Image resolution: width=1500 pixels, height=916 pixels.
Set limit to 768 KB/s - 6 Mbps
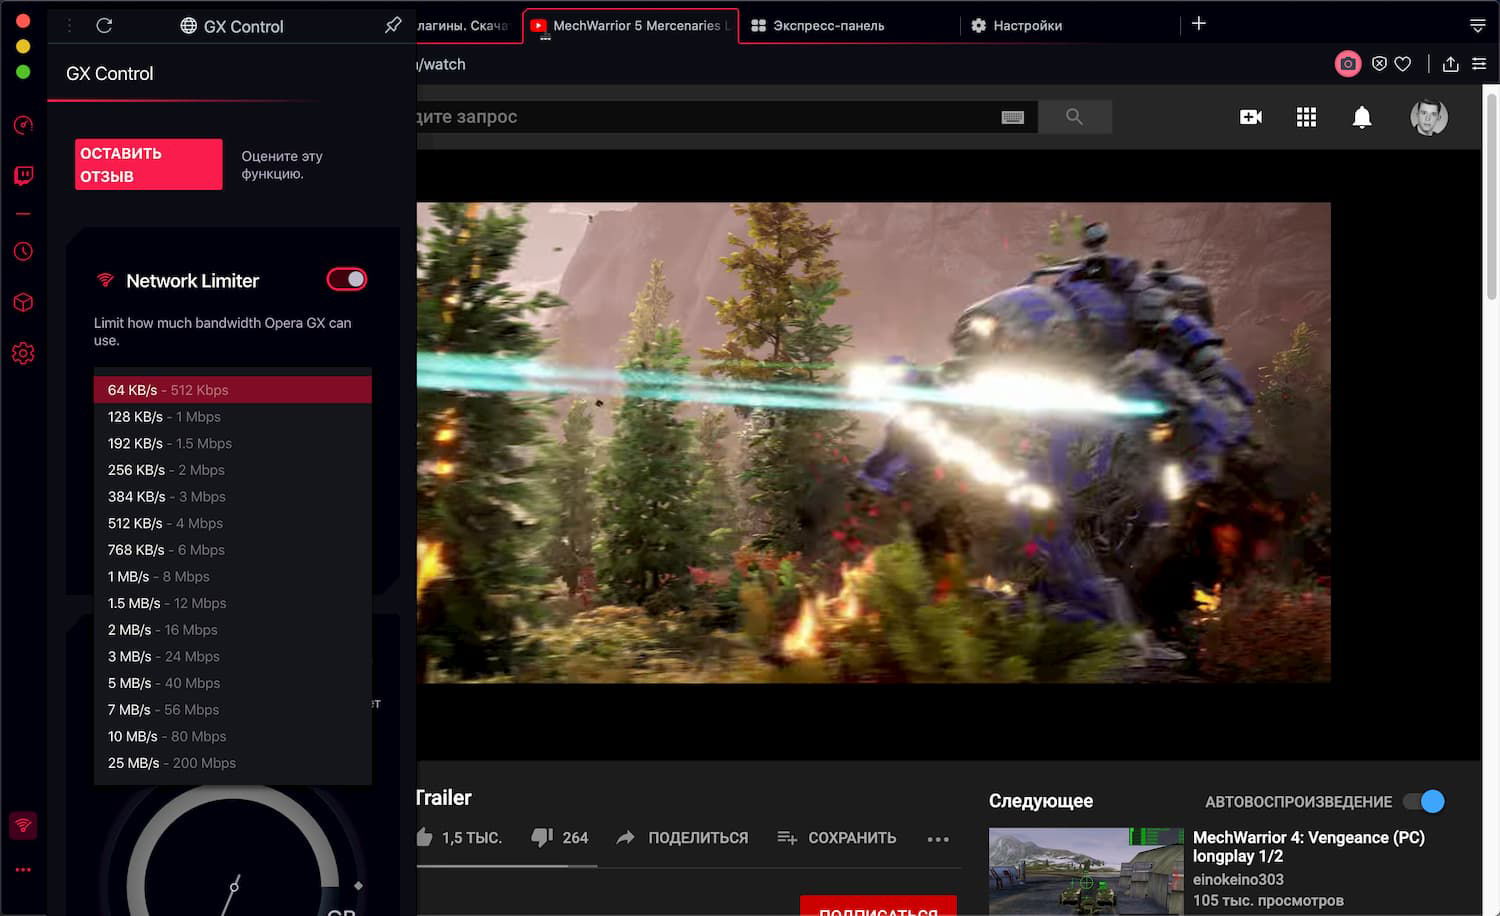[233, 550]
